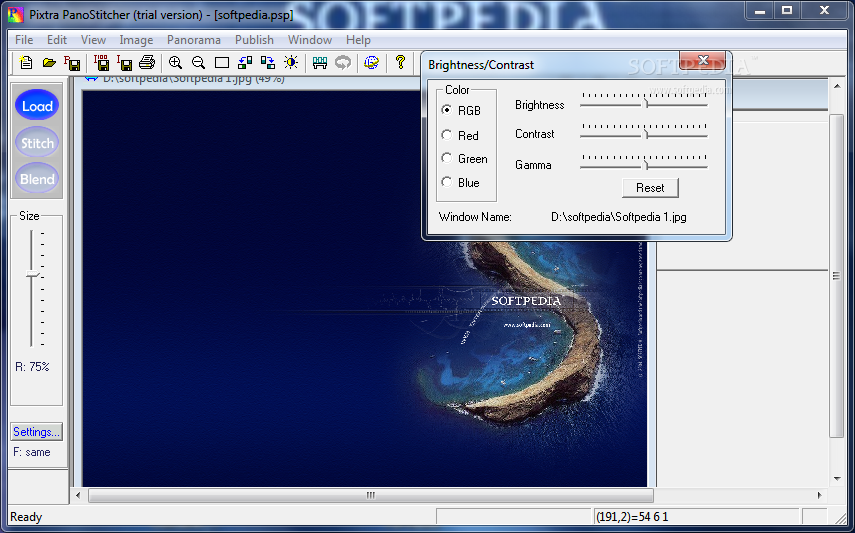Click the blue Load button

(37, 105)
